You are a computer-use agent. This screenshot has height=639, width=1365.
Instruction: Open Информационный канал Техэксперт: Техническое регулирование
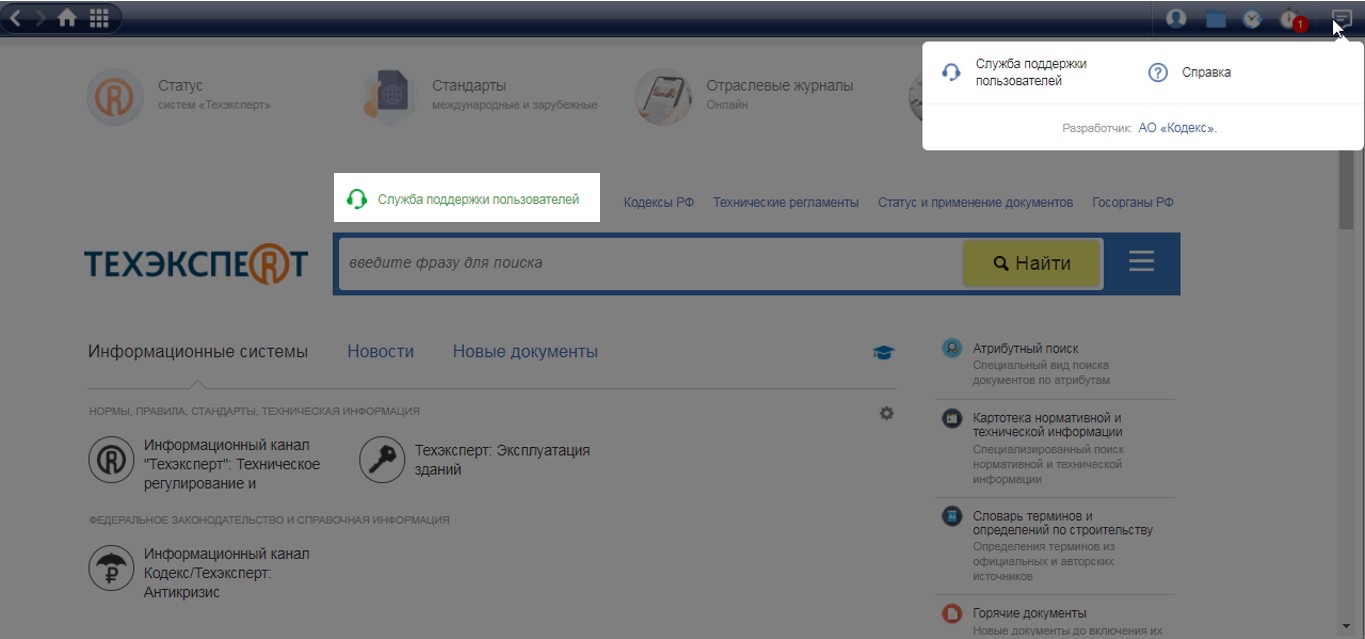point(205,464)
